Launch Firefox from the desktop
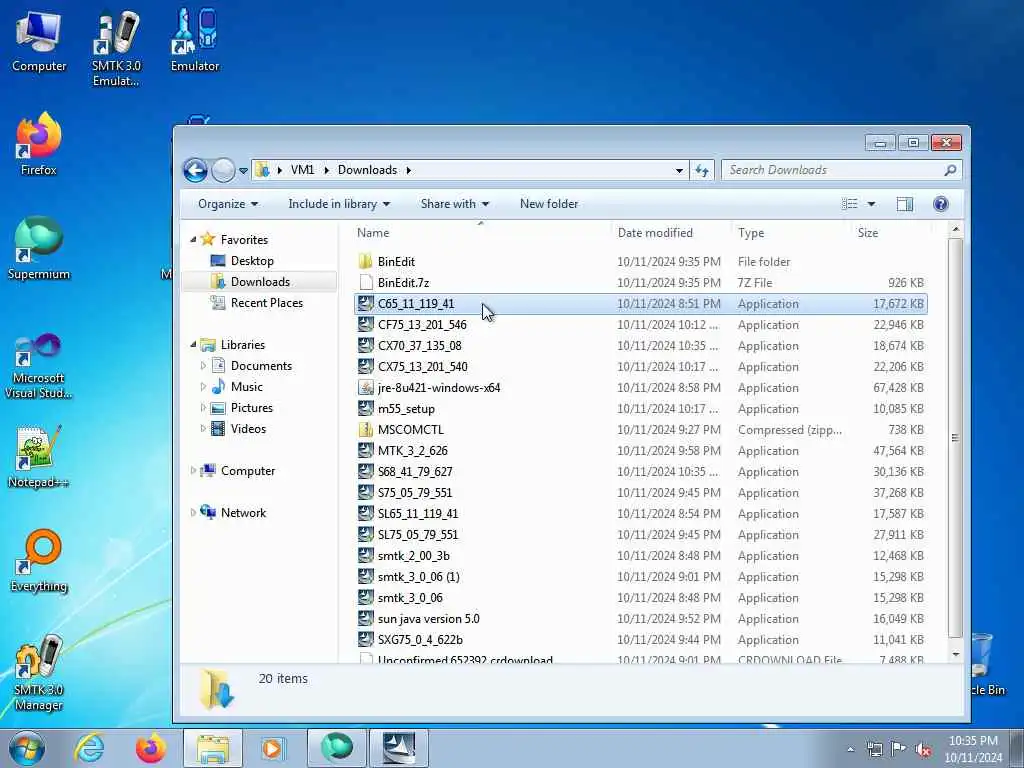 39,144
